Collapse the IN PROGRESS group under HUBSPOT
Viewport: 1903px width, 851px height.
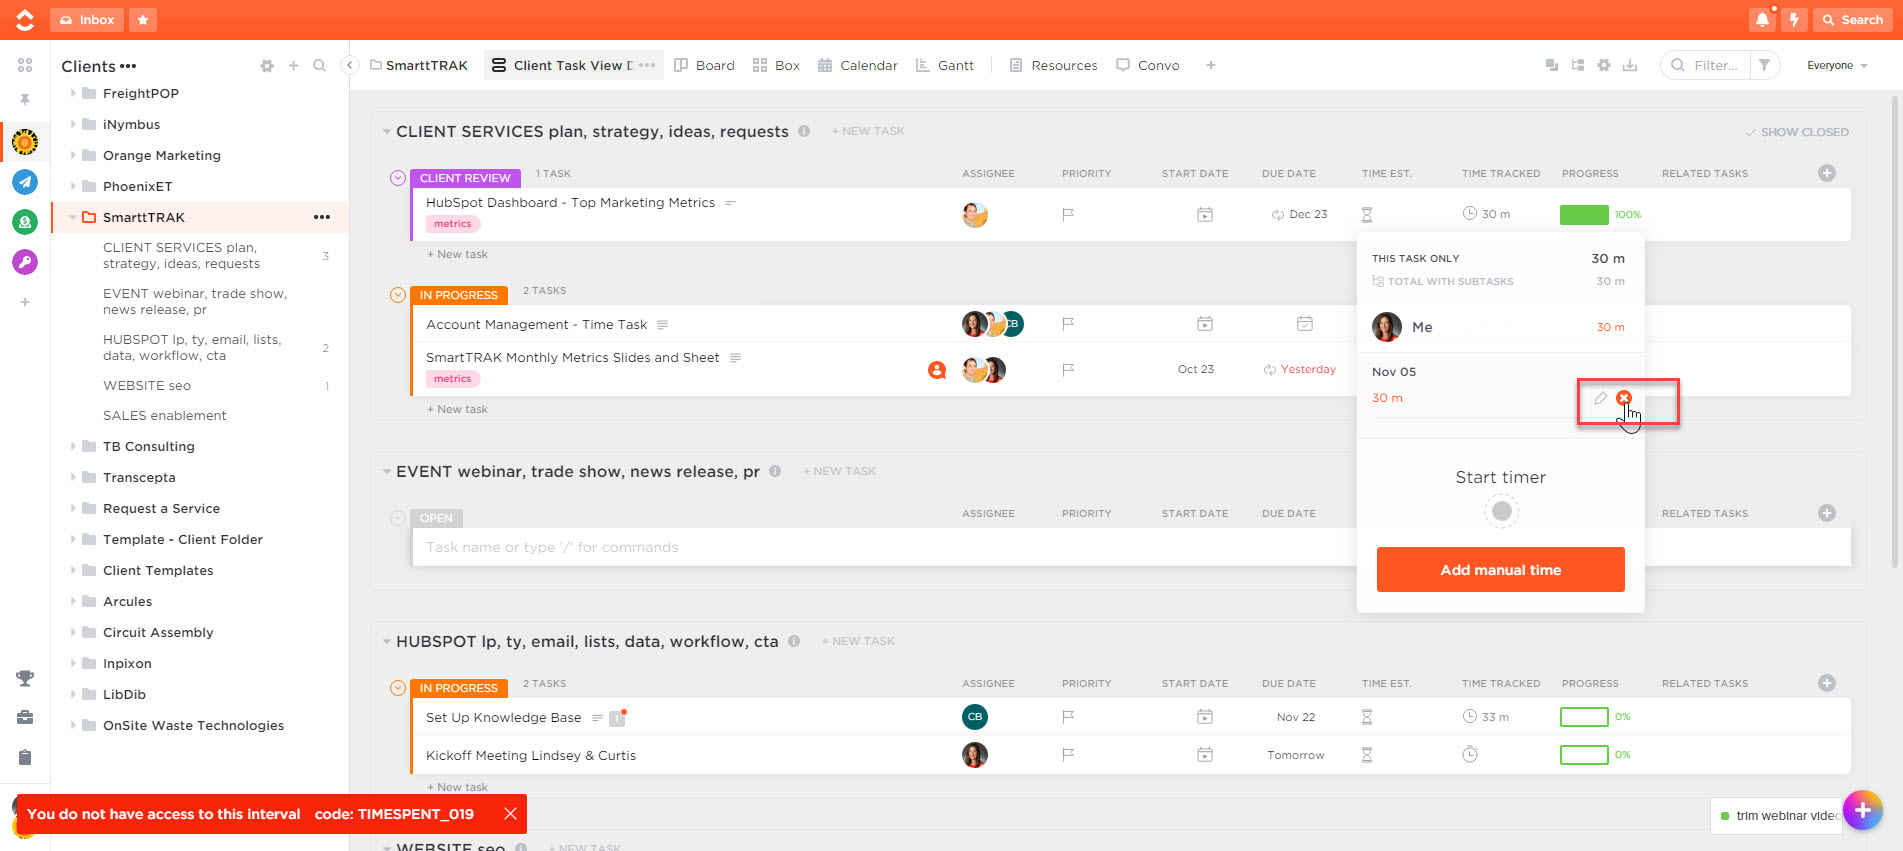(398, 688)
